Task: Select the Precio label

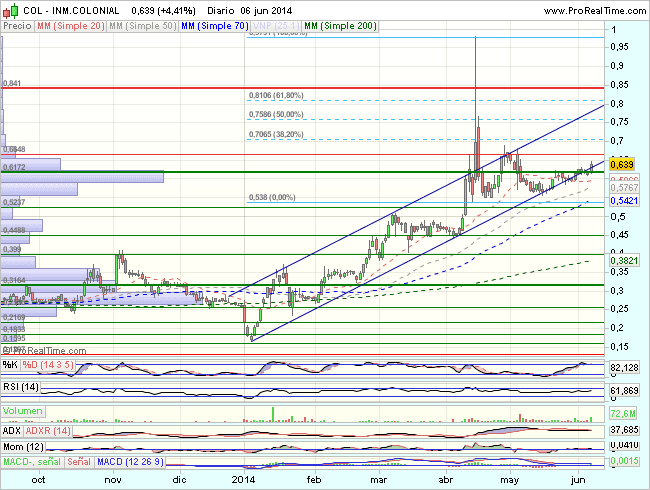Action: coord(15,24)
